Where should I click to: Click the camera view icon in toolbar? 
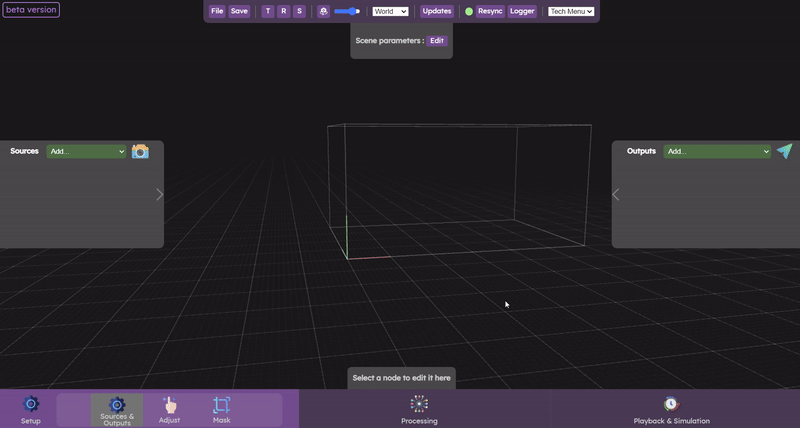[x=323, y=11]
